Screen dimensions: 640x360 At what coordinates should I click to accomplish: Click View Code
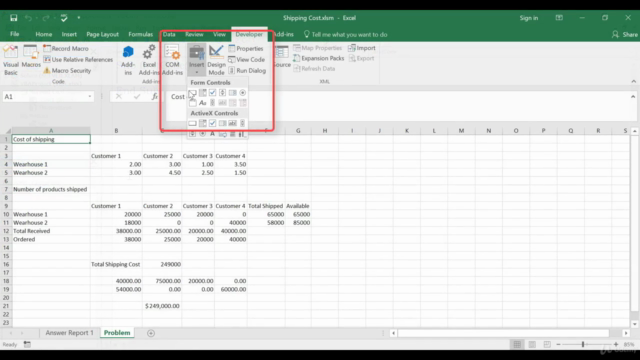point(247,60)
